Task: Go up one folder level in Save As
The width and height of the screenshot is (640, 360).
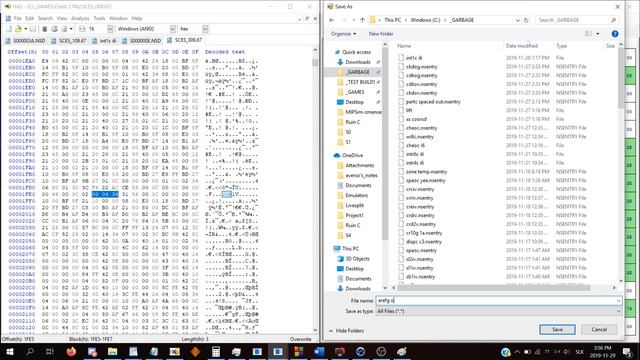Action: click(x=362, y=20)
